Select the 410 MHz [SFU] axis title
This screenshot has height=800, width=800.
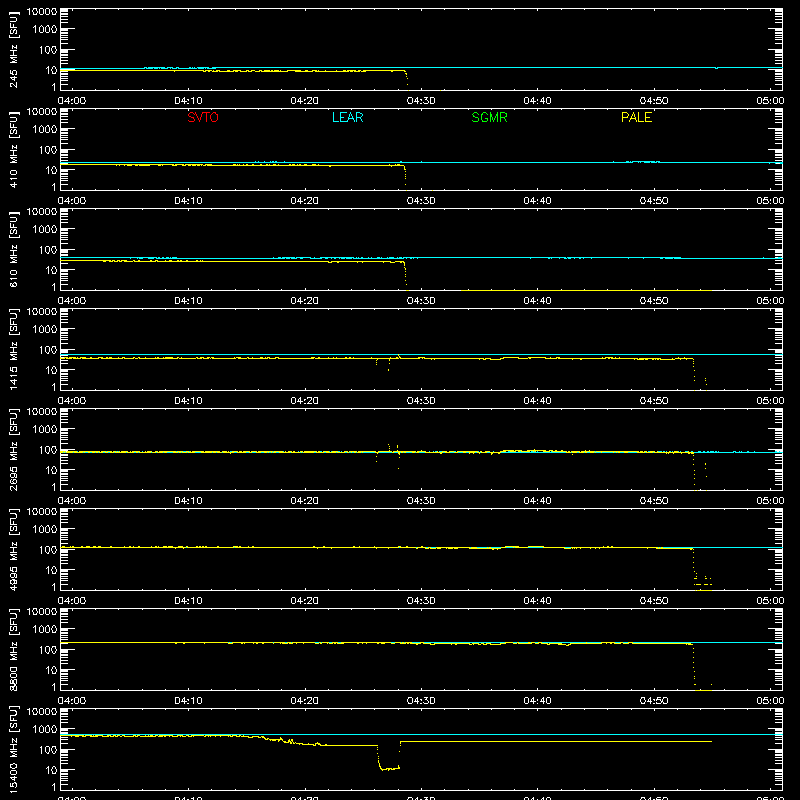[13, 149]
